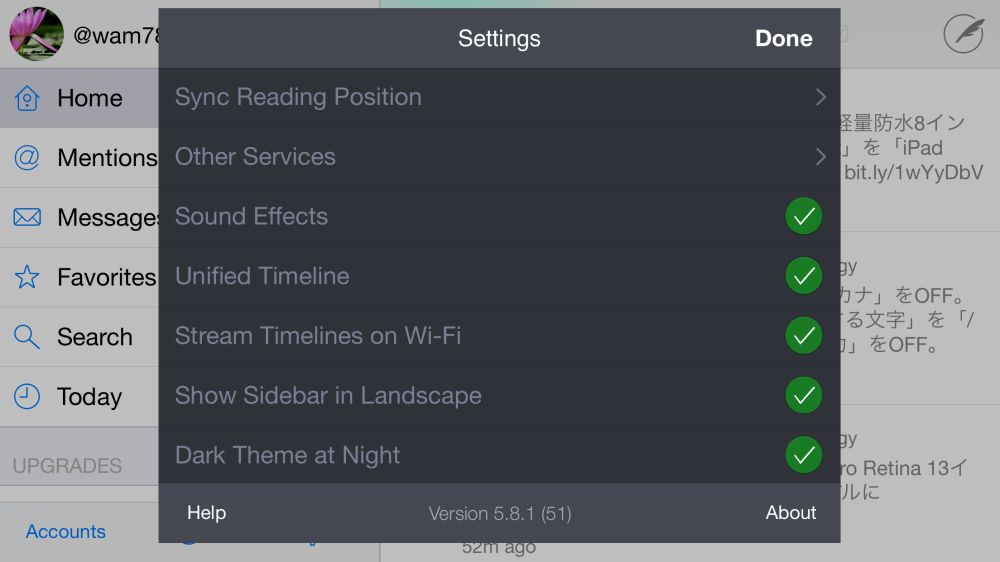Open Sync Reading Position chevron
The image size is (1000, 562).
[x=820, y=97]
